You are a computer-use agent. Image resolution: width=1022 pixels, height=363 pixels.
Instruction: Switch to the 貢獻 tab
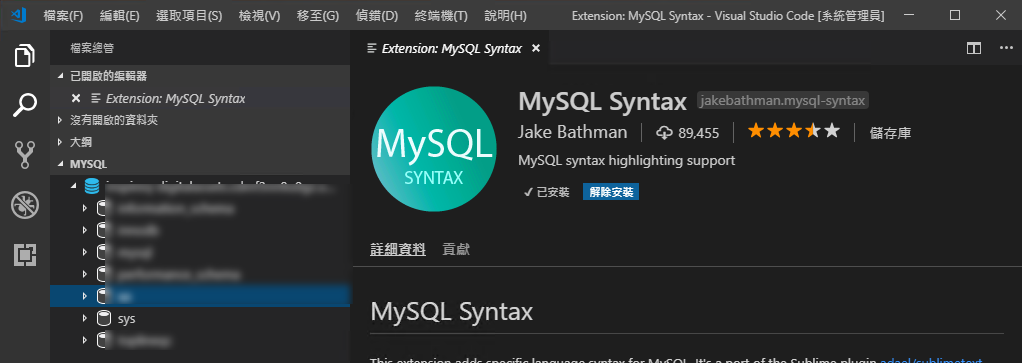coord(456,249)
